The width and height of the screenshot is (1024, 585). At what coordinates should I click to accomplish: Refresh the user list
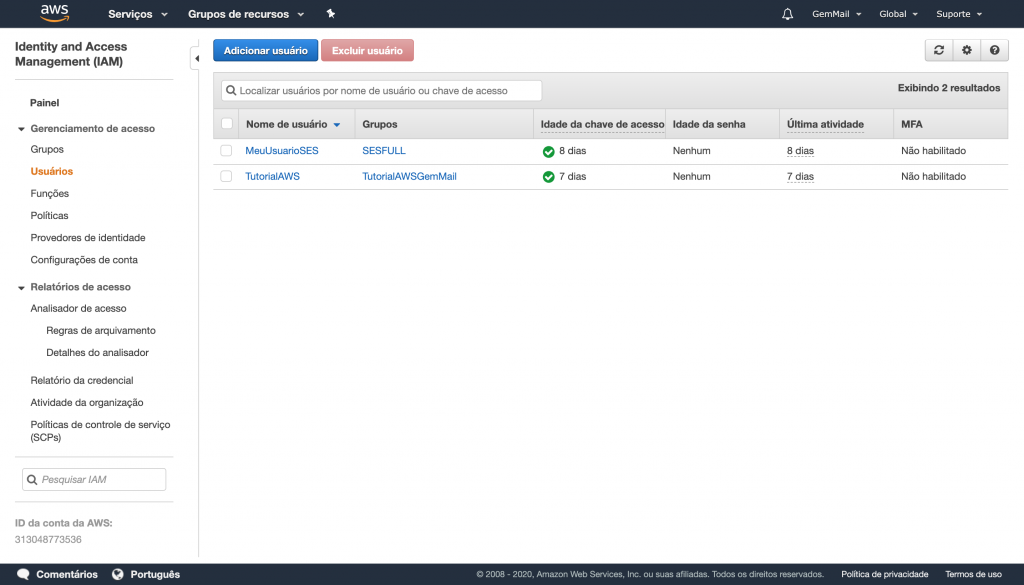tap(939, 50)
